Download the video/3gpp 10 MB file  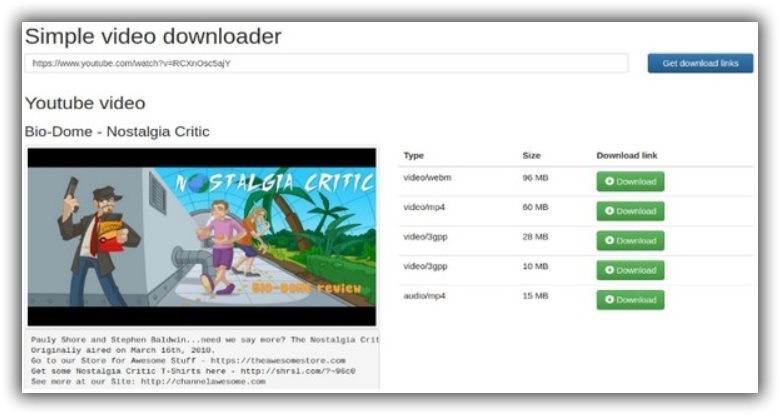pos(630,270)
